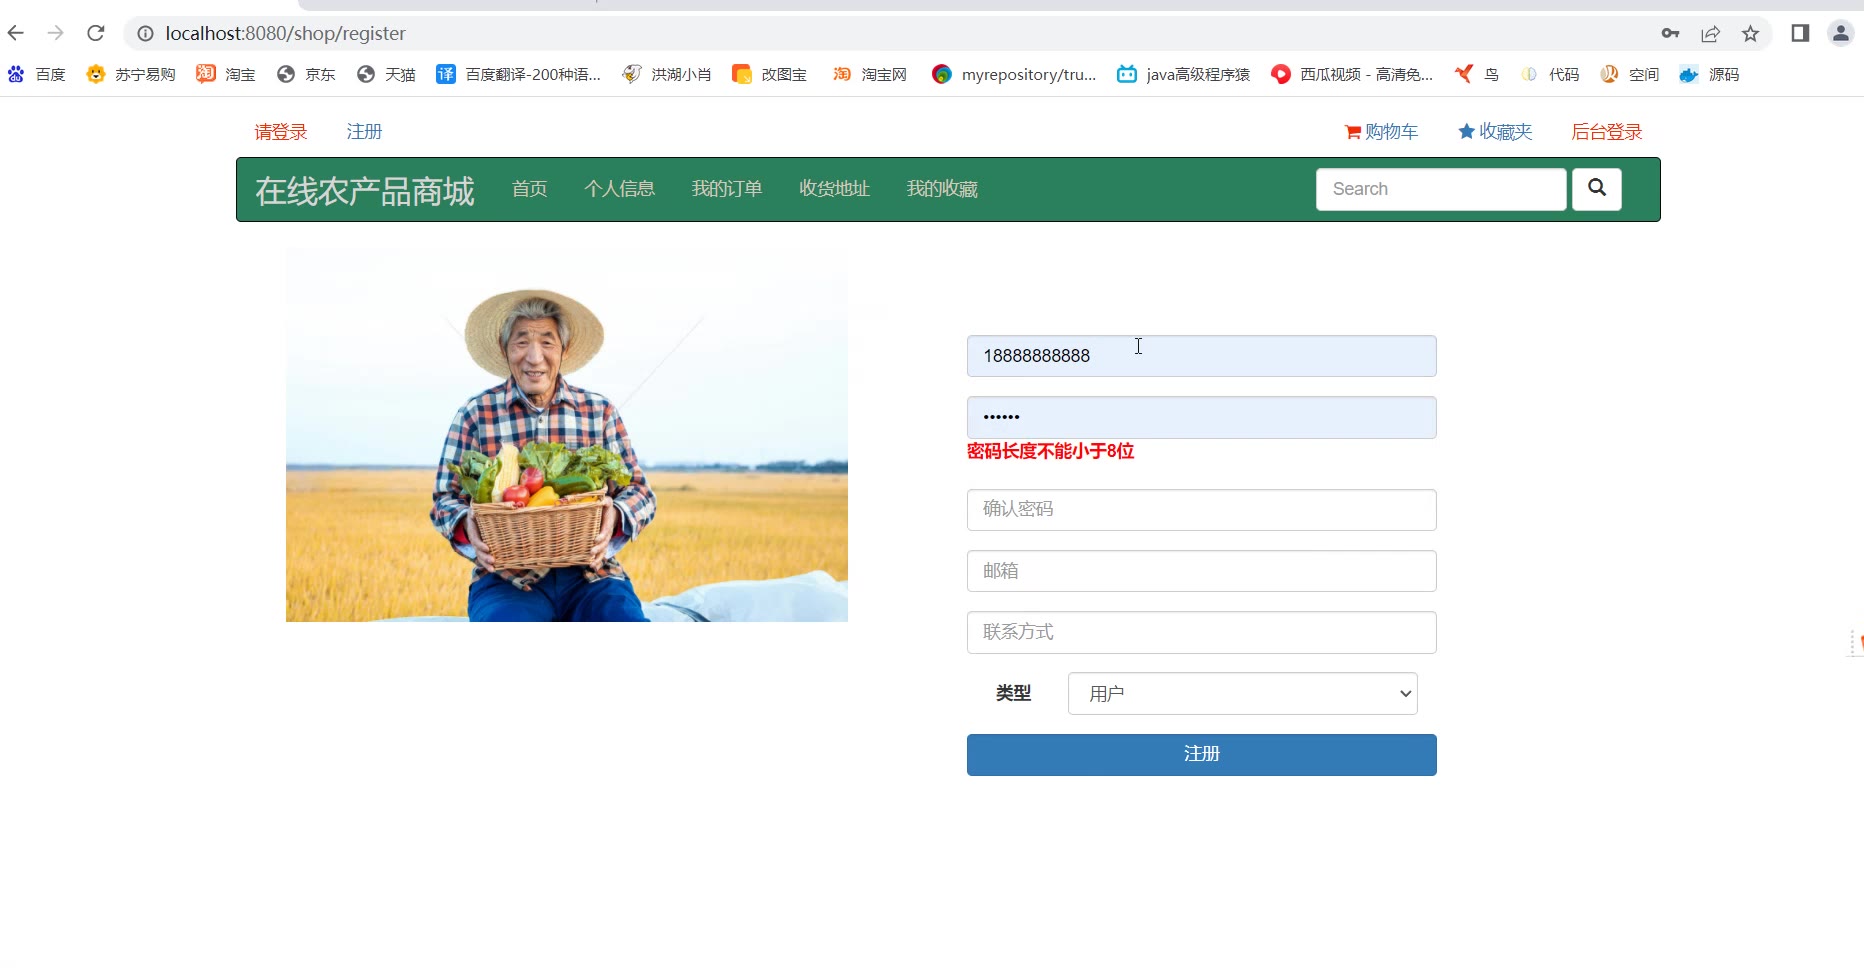Open the 收藏夹 favorites link

1495,132
